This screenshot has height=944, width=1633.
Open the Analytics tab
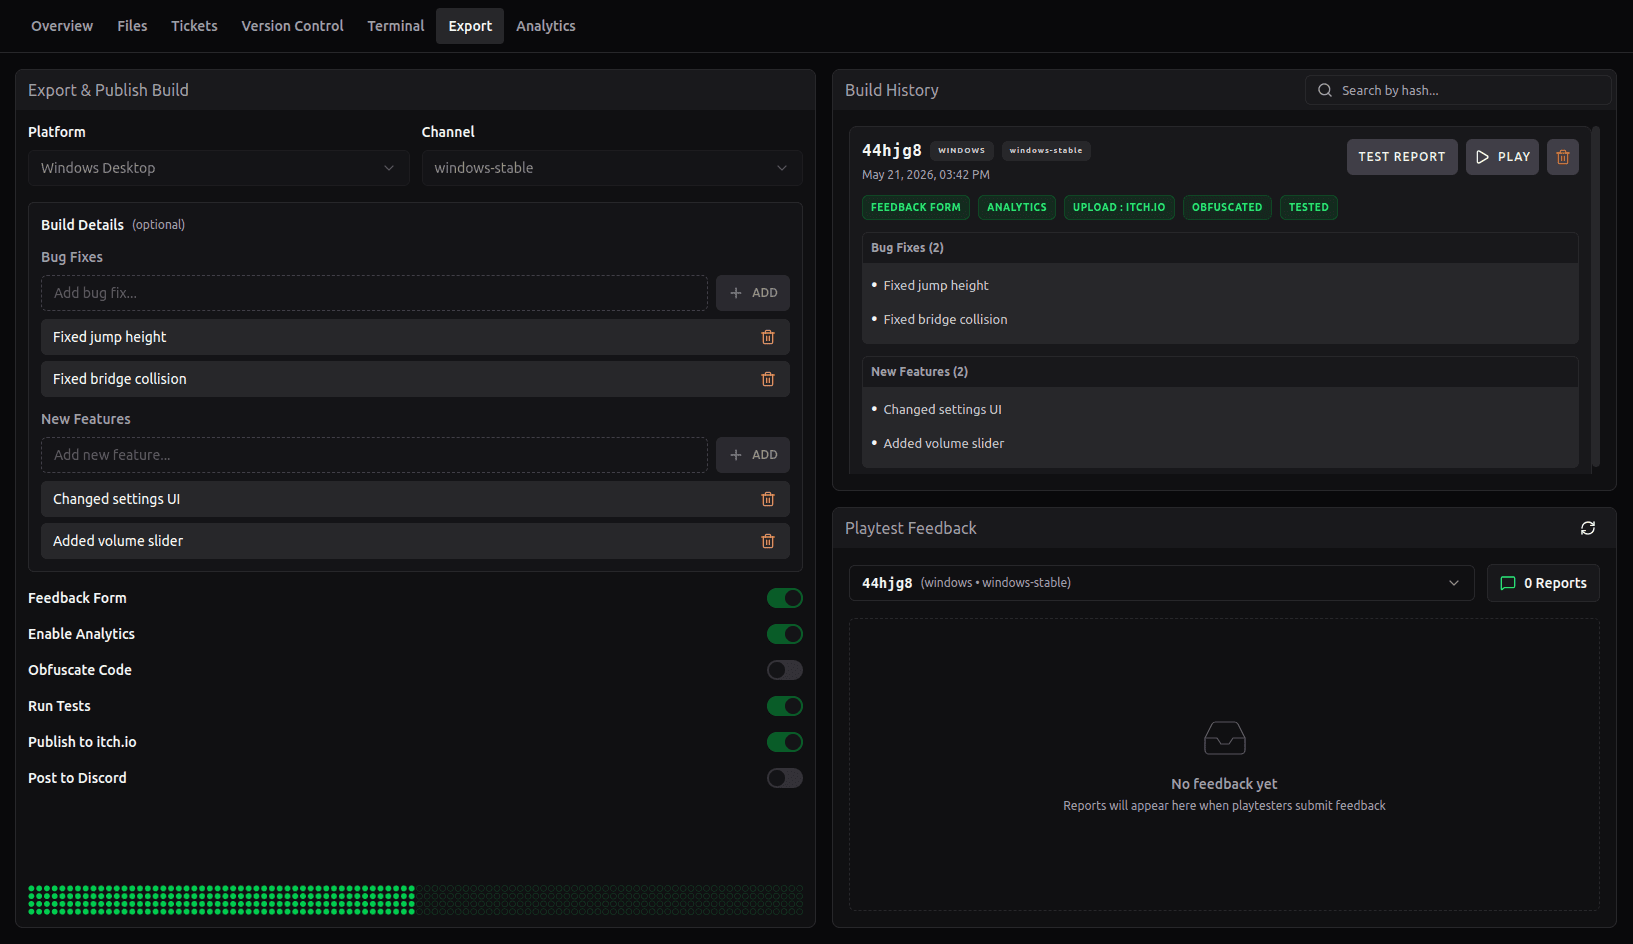pos(545,26)
